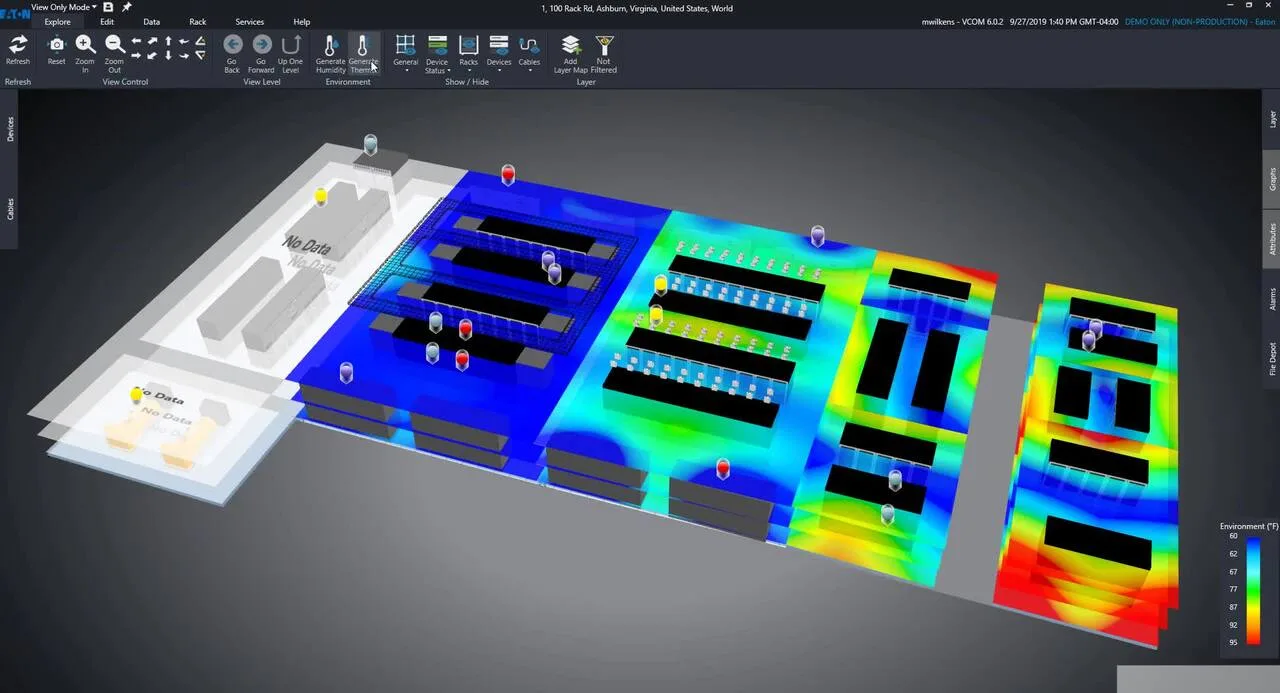
Task: Open the Help ribbon tab
Action: [301, 22]
